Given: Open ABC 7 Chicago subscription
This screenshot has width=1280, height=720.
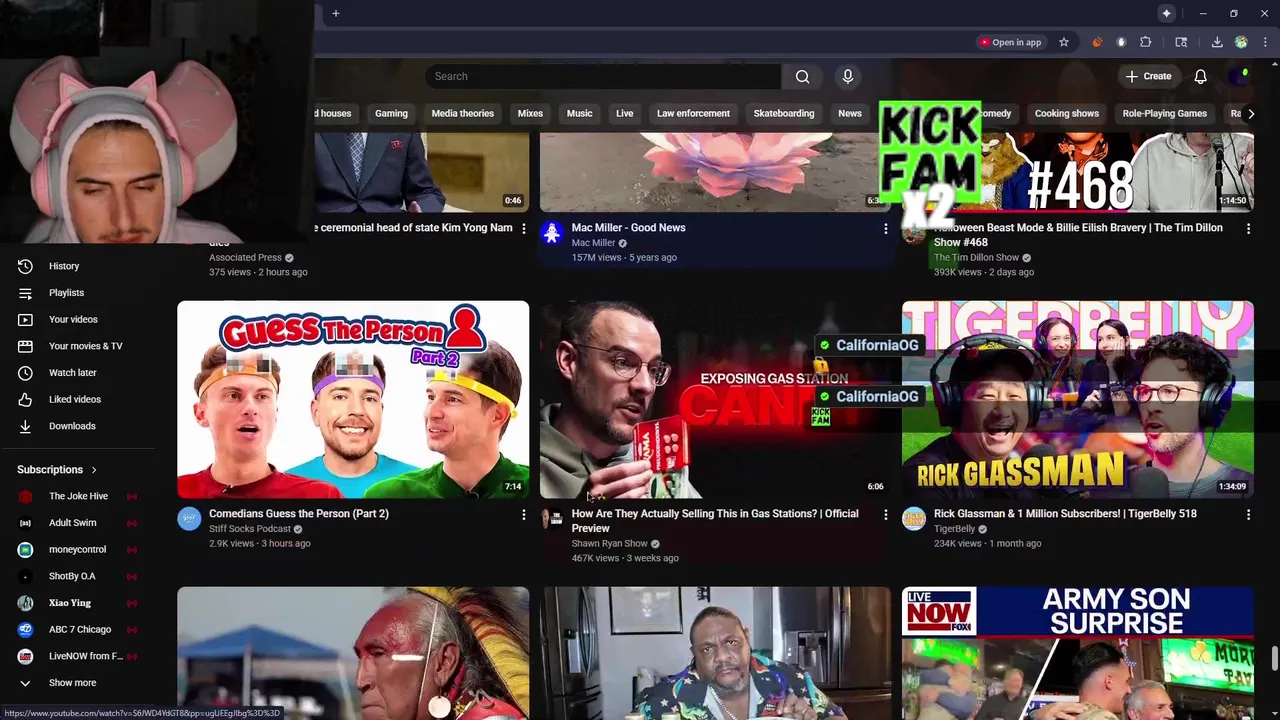Looking at the screenshot, I should coord(79,629).
